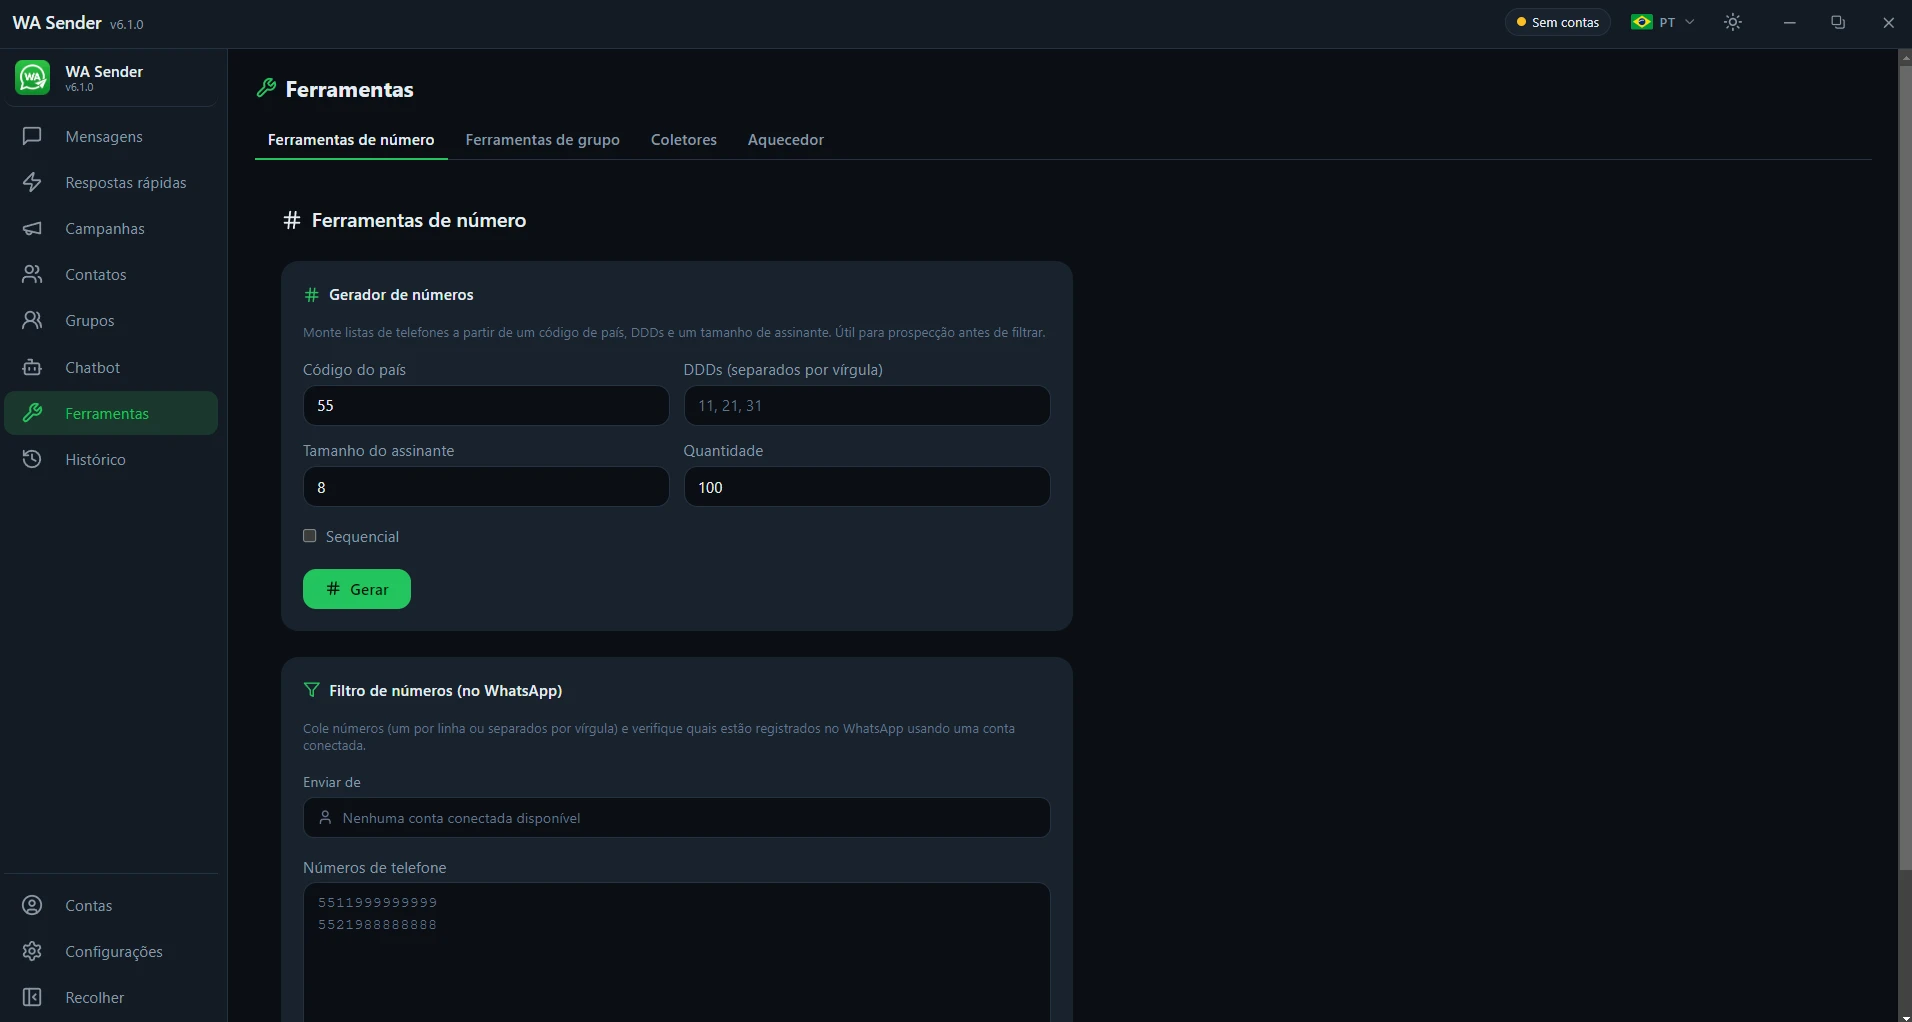The height and width of the screenshot is (1022, 1912).
Task: Open Campanhas menu item
Action: click(111, 228)
